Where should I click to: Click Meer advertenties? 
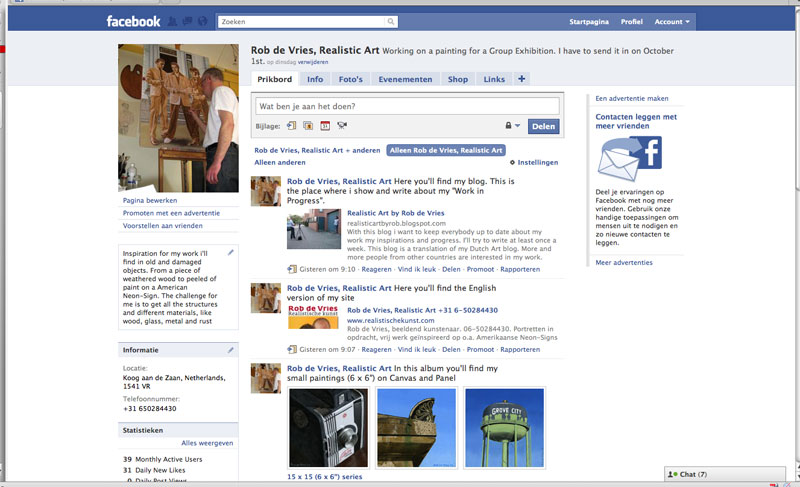click(x=624, y=263)
